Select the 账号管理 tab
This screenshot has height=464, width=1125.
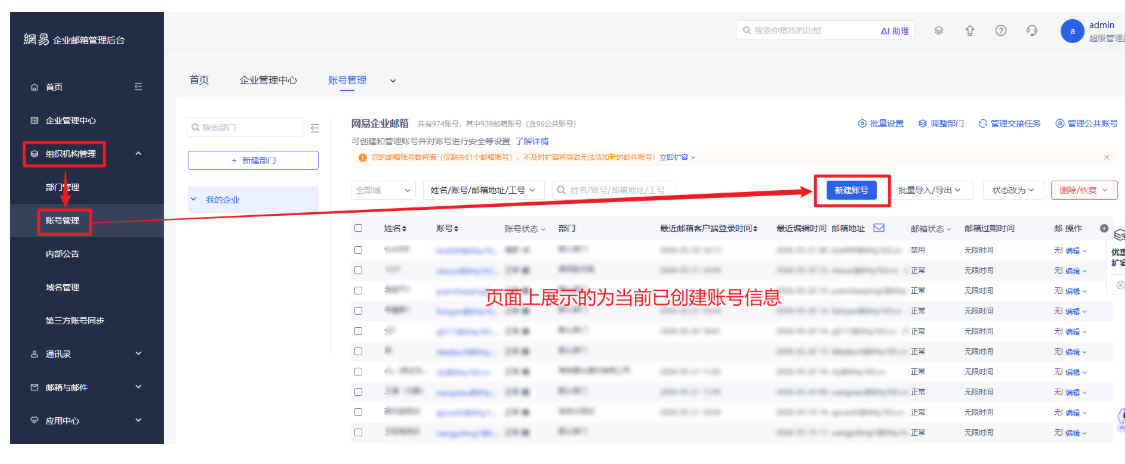click(347, 80)
